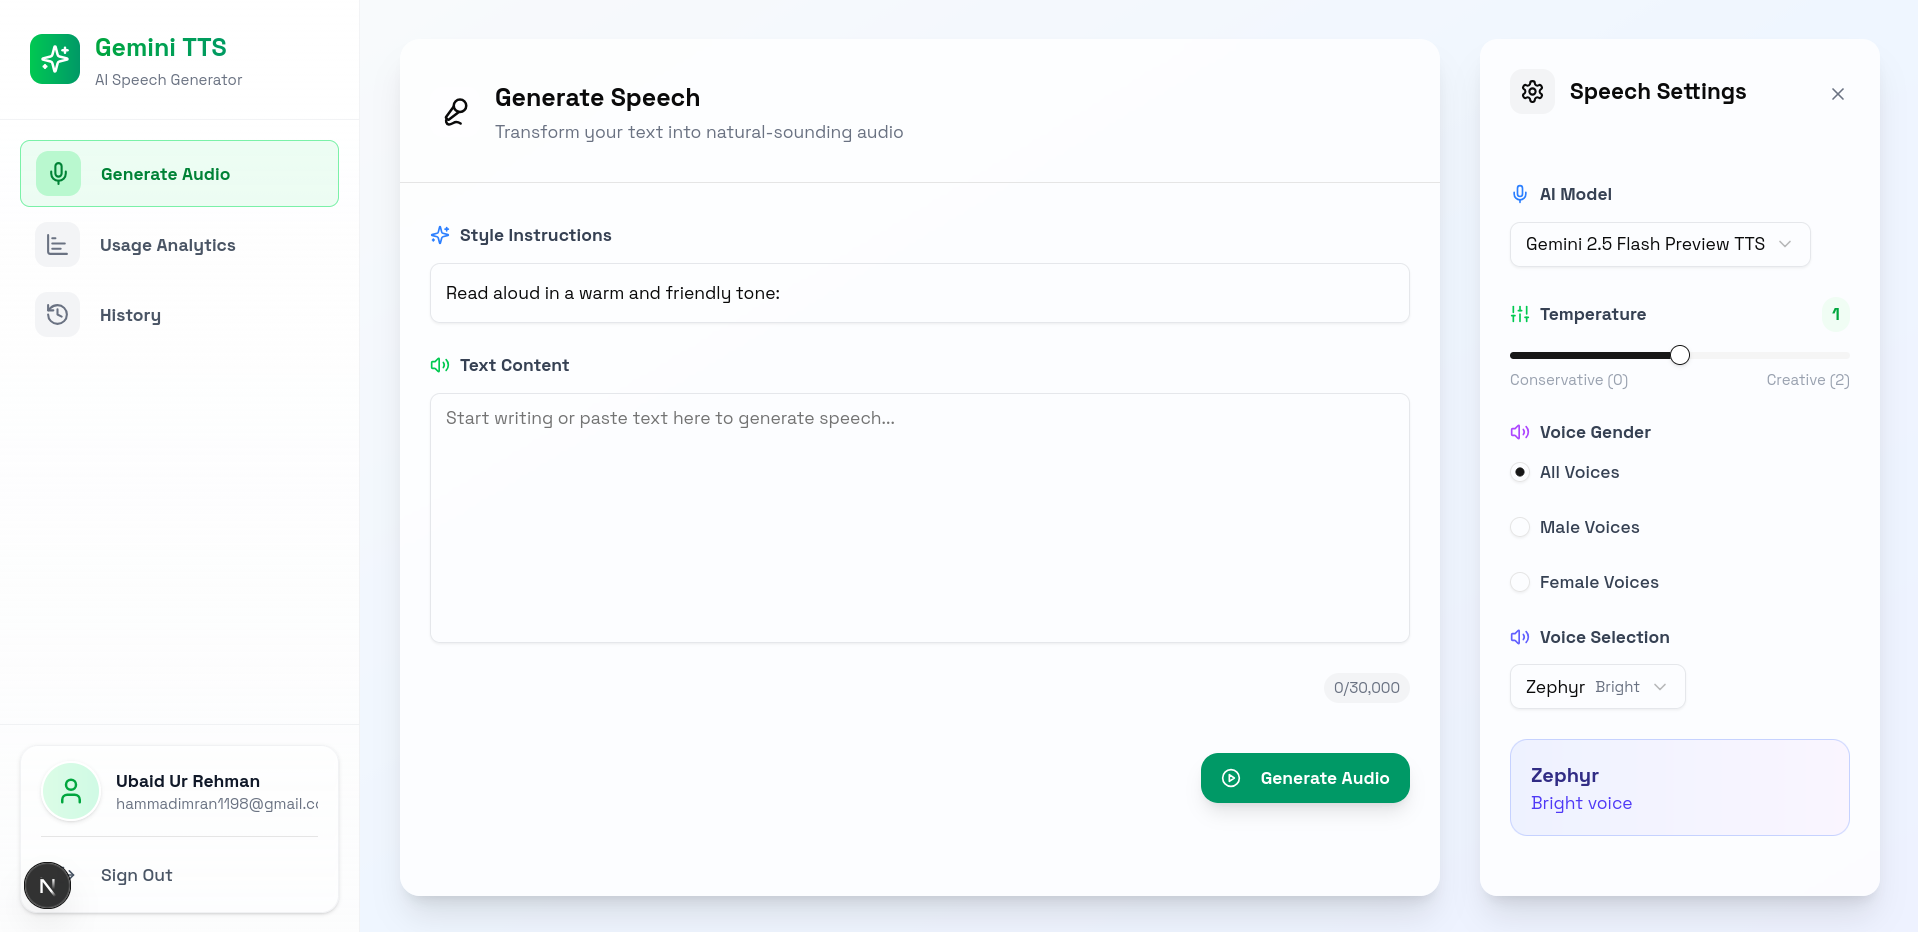The height and width of the screenshot is (932, 1918).
Task: Open the AI Model dropdown
Action: click(x=1658, y=244)
